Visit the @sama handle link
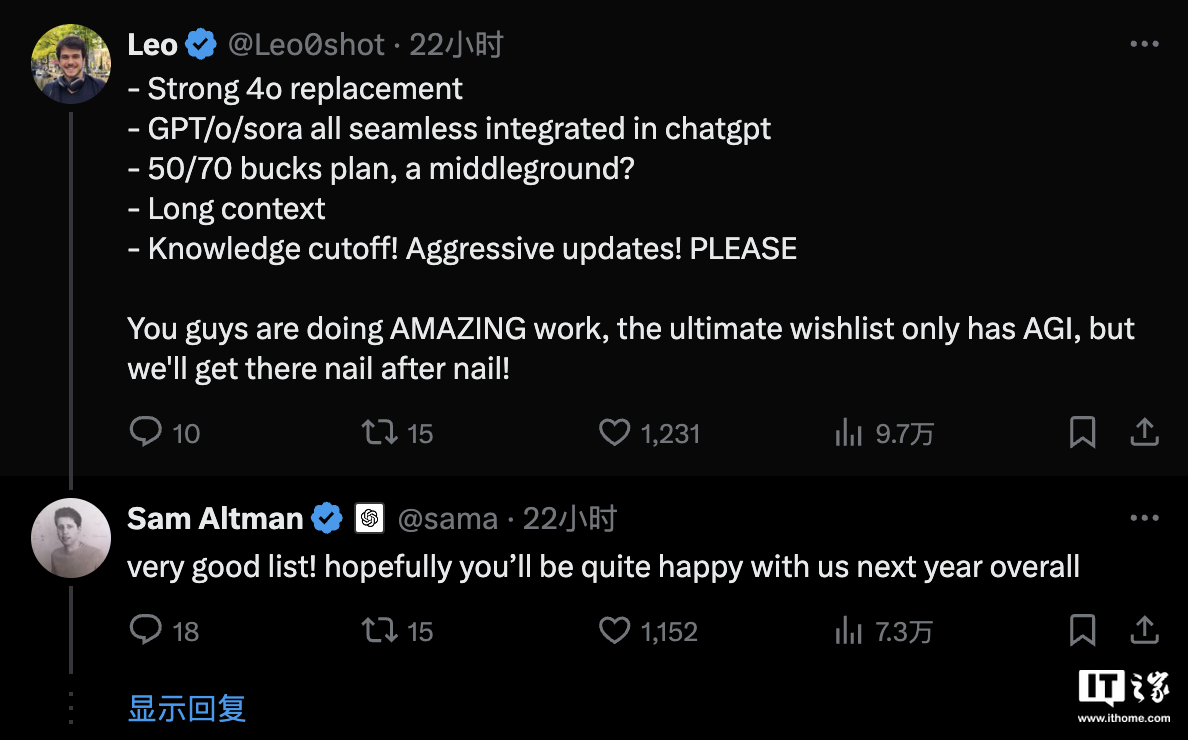Viewport: 1188px width, 740px height. (447, 518)
